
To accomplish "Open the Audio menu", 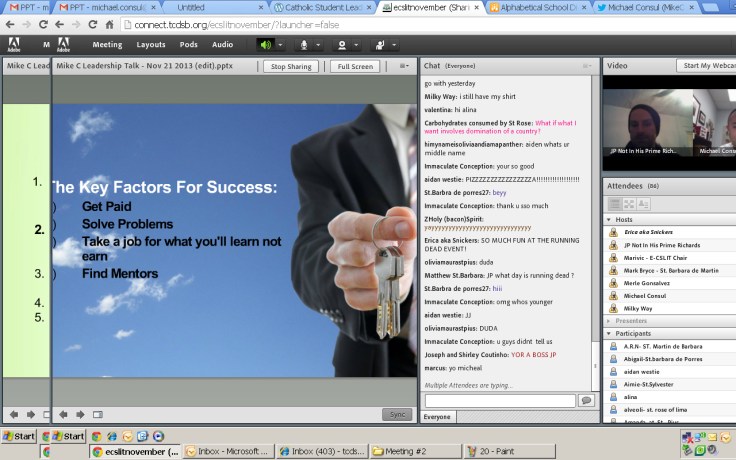I will tap(222, 45).
